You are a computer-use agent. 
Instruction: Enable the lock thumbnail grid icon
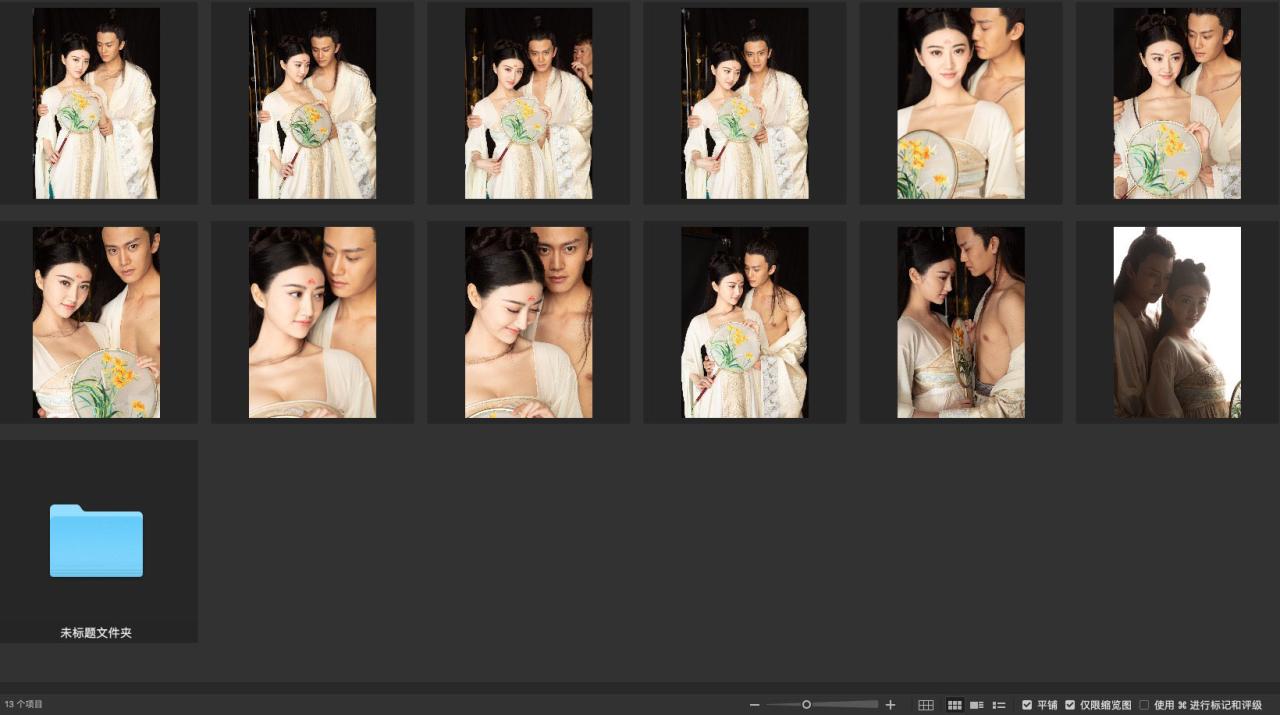(x=926, y=705)
